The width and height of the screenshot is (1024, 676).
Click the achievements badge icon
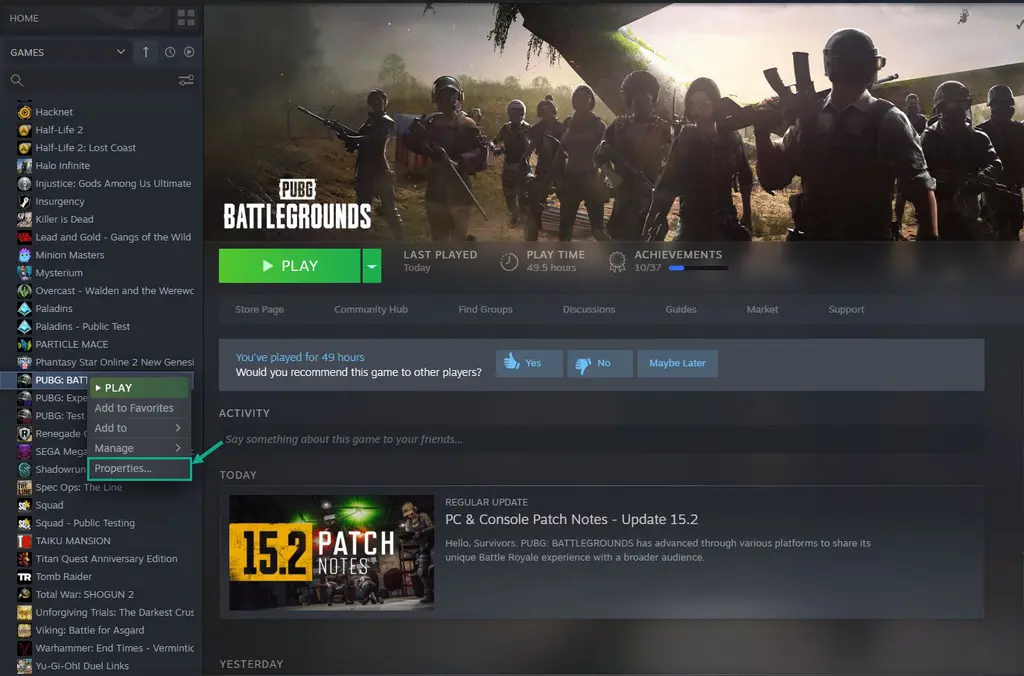tap(616, 261)
